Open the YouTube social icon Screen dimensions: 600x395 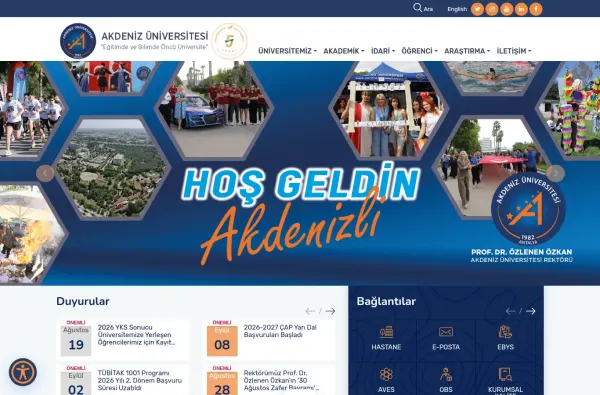pyautogui.click(x=507, y=9)
